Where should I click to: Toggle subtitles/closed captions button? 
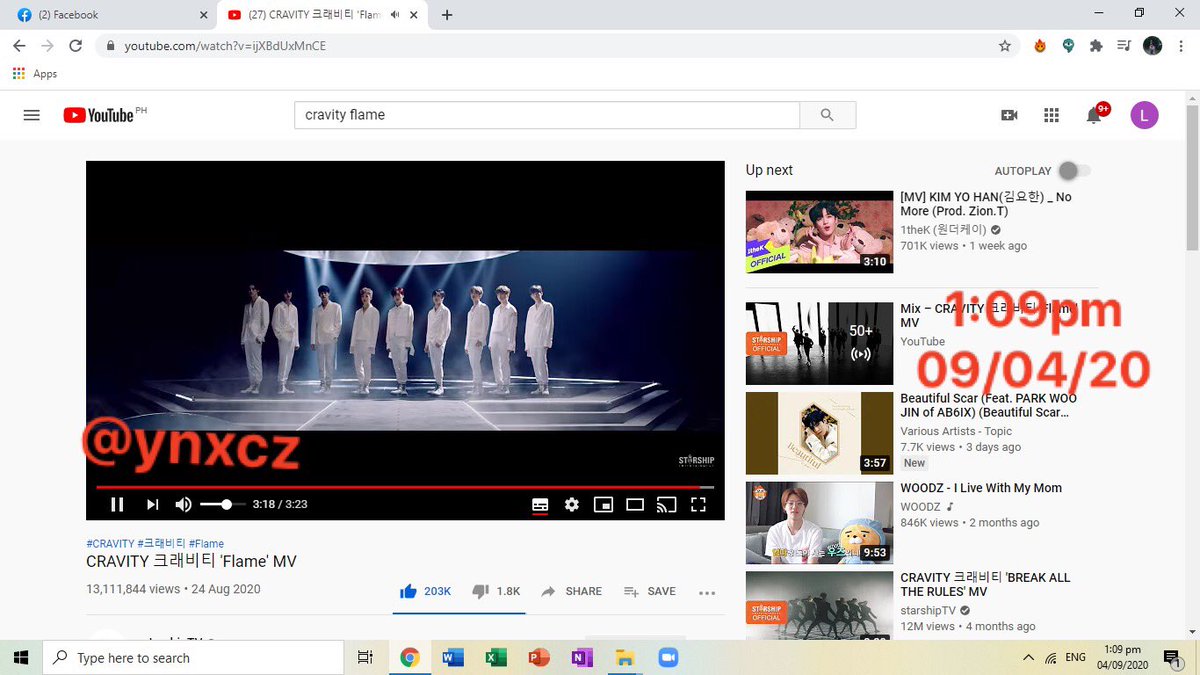[540, 505]
